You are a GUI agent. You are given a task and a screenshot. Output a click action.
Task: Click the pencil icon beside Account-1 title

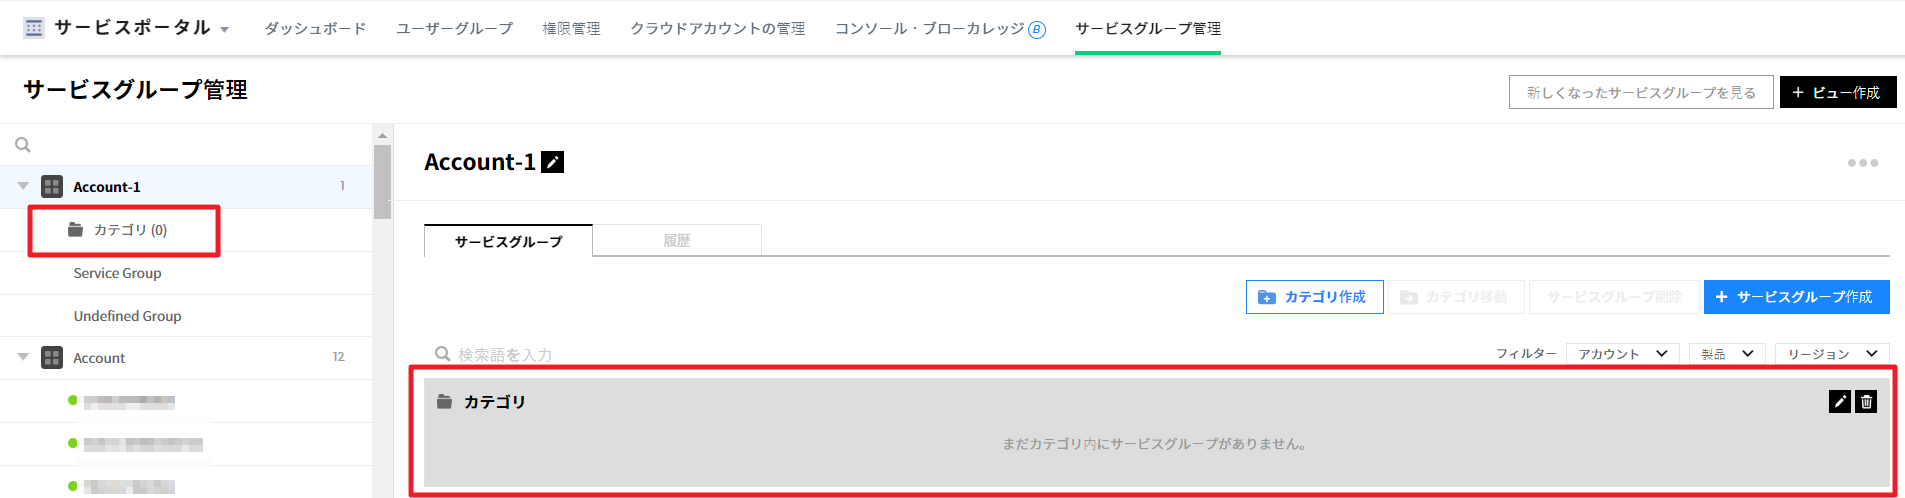click(x=552, y=162)
